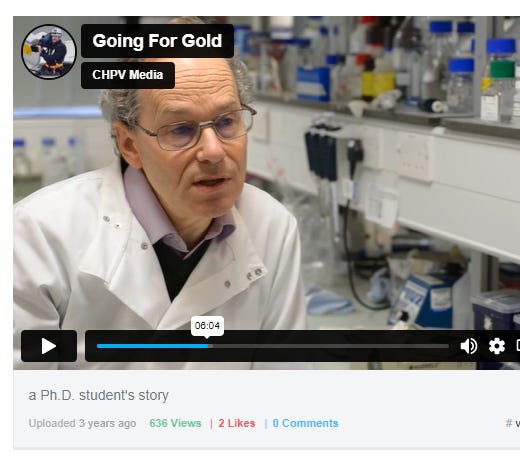Viewport: 520px width, 461px height.
Task: Click the hashtag tag at right edge
Action: [x=513, y=423]
